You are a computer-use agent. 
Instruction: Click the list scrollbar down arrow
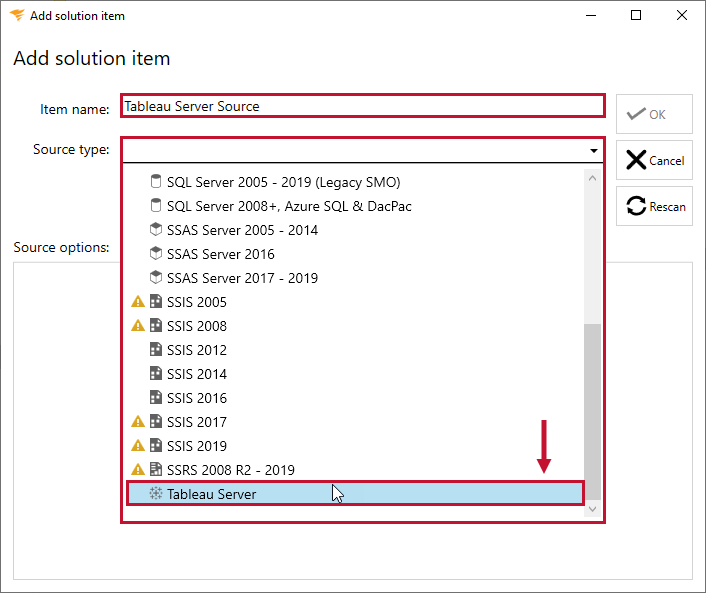pos(593,508)
